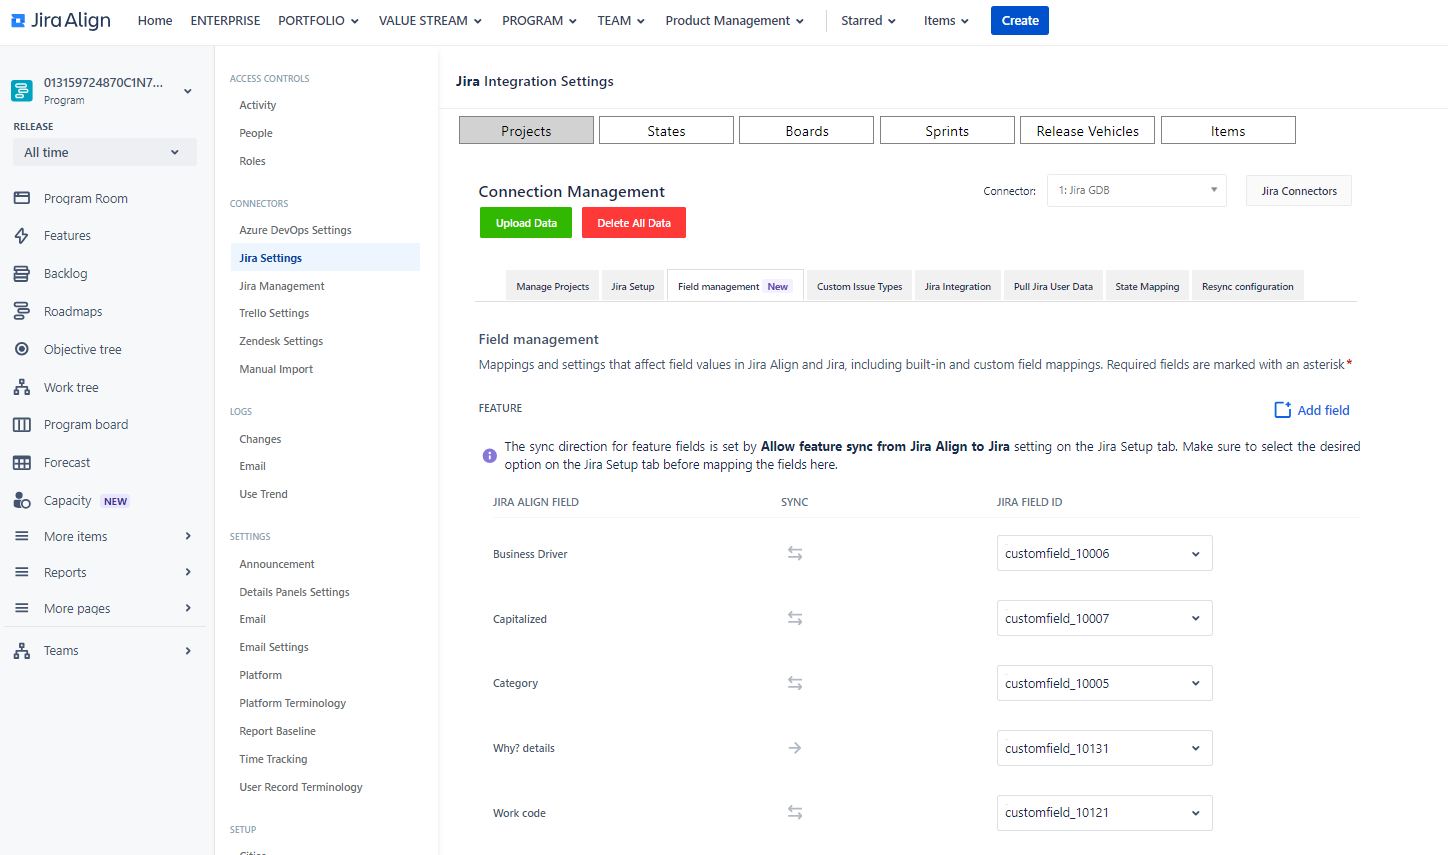This screenshot has height=855, width=1448.
Task: Open the All time release dropdown
Action: tap(104, 152)
